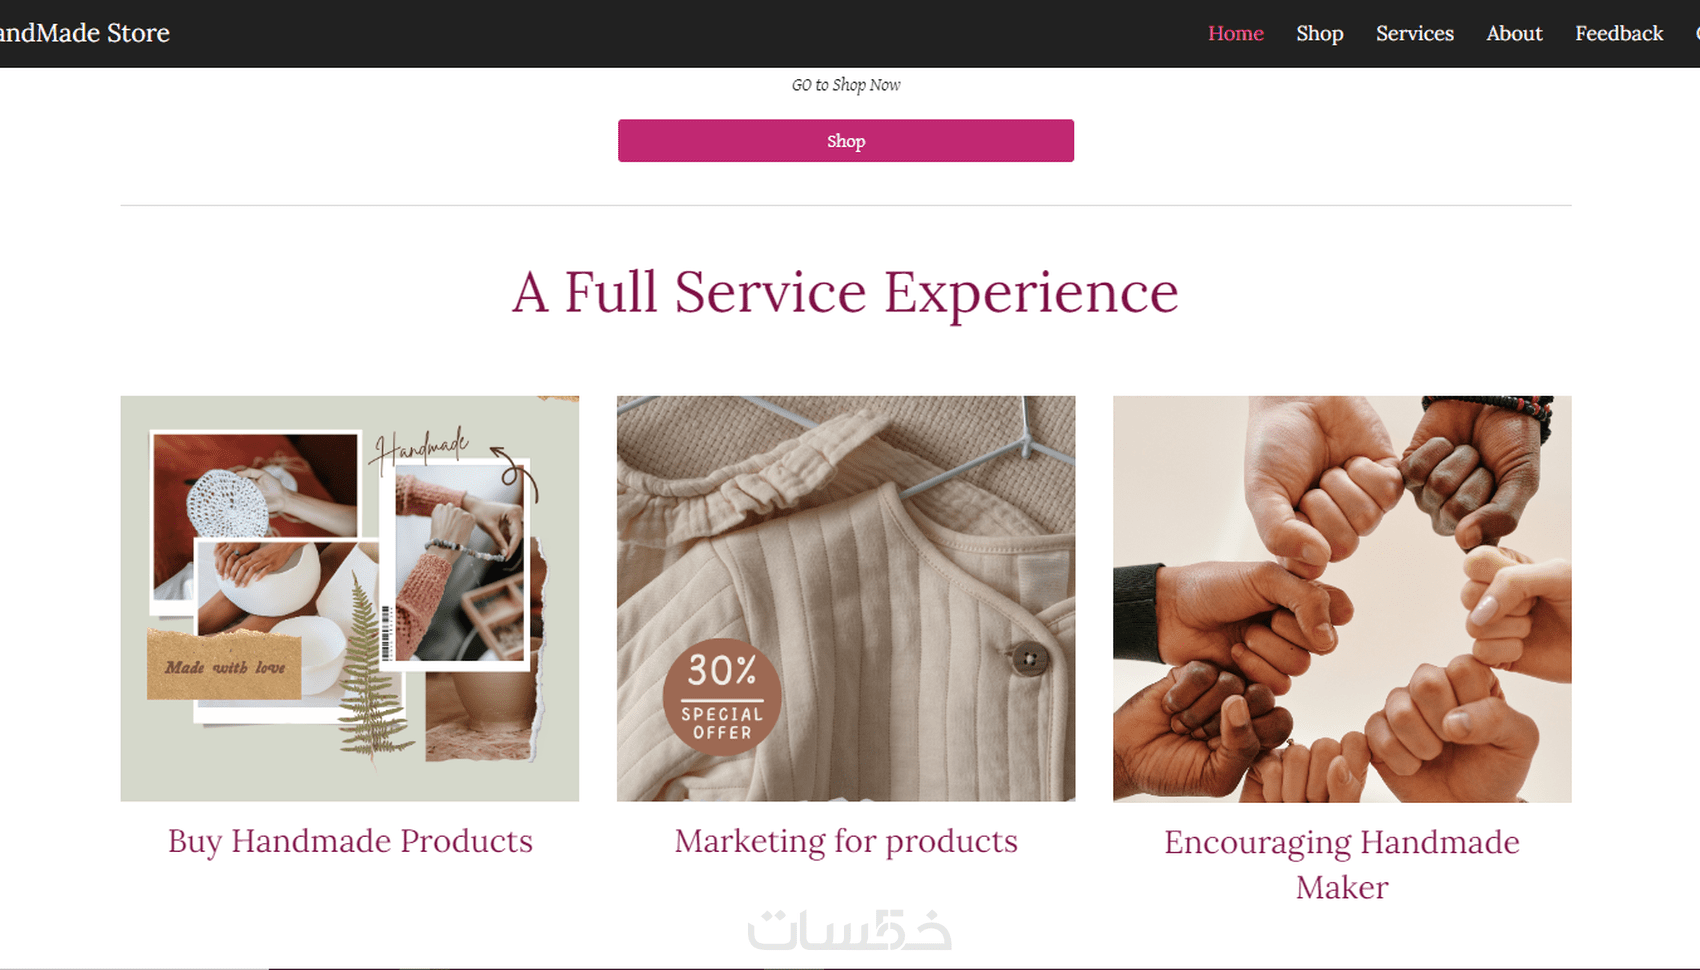Open the Services menu item
The height and width of the screenshot is (970, 1700).
1414,33
